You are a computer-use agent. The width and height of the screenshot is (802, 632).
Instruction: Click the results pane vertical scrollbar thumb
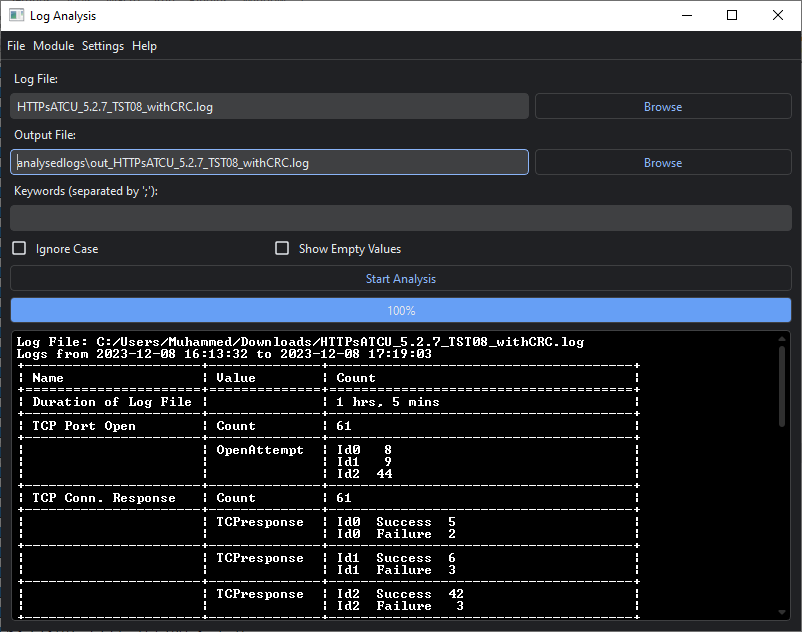(782, 386)
